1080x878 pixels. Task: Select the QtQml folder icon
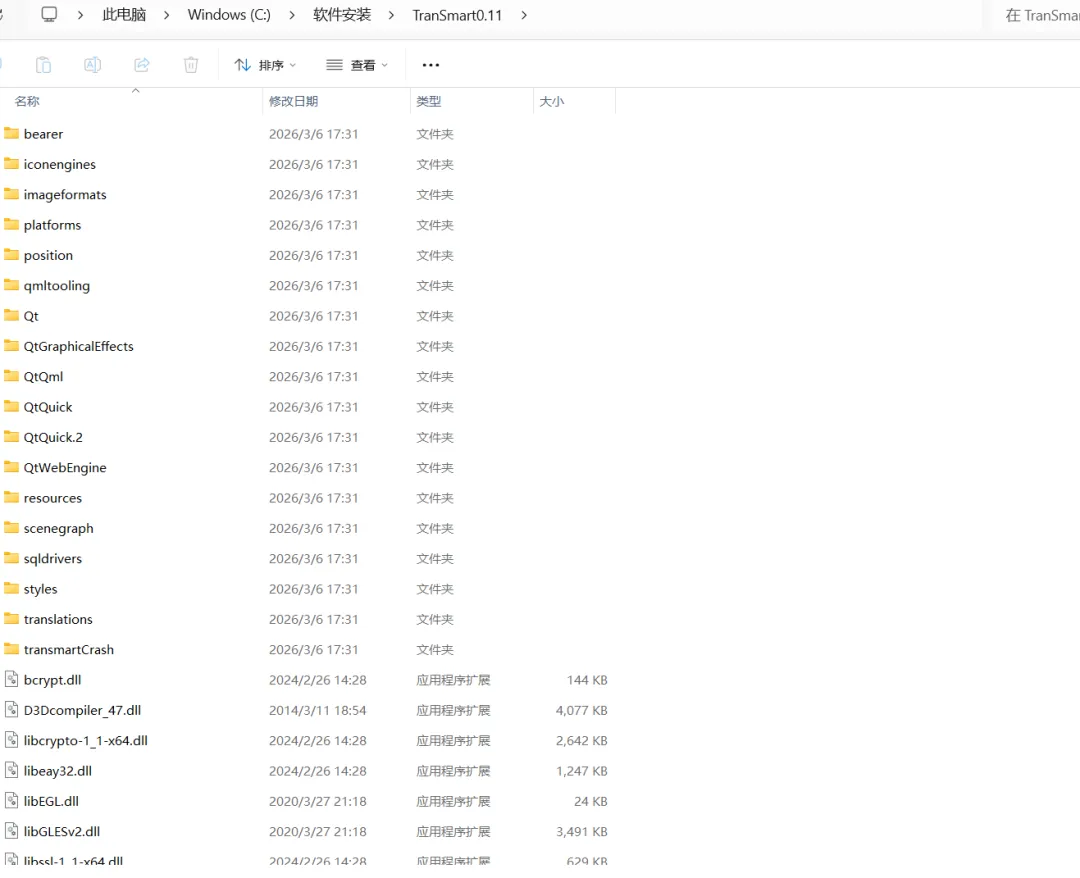(11, 375)
